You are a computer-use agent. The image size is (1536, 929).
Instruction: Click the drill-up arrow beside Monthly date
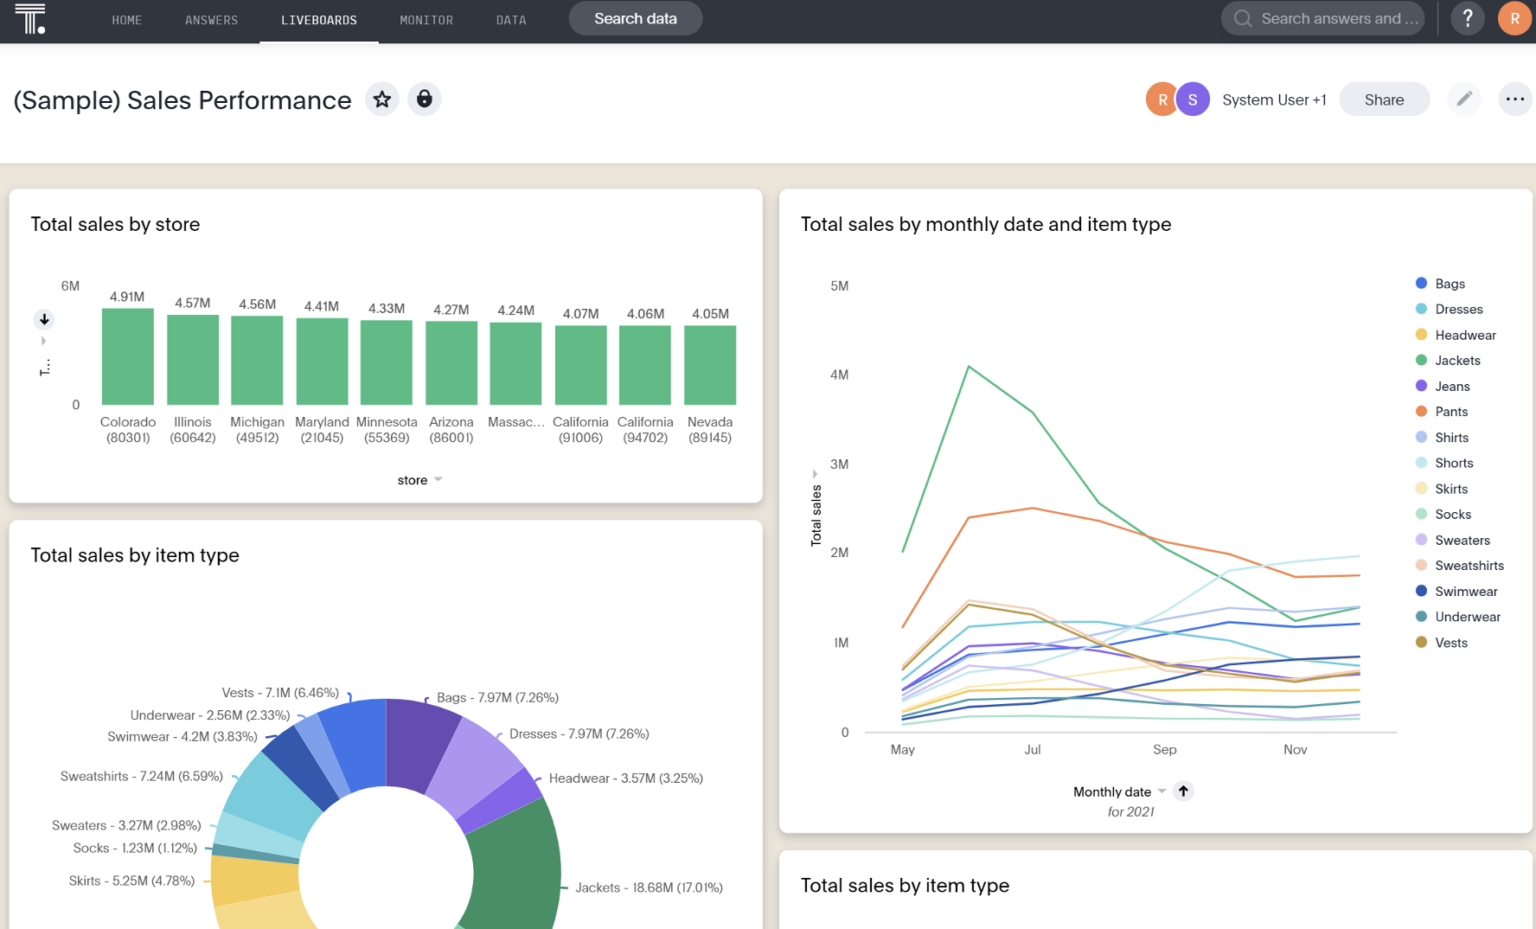click(1183, 791)
